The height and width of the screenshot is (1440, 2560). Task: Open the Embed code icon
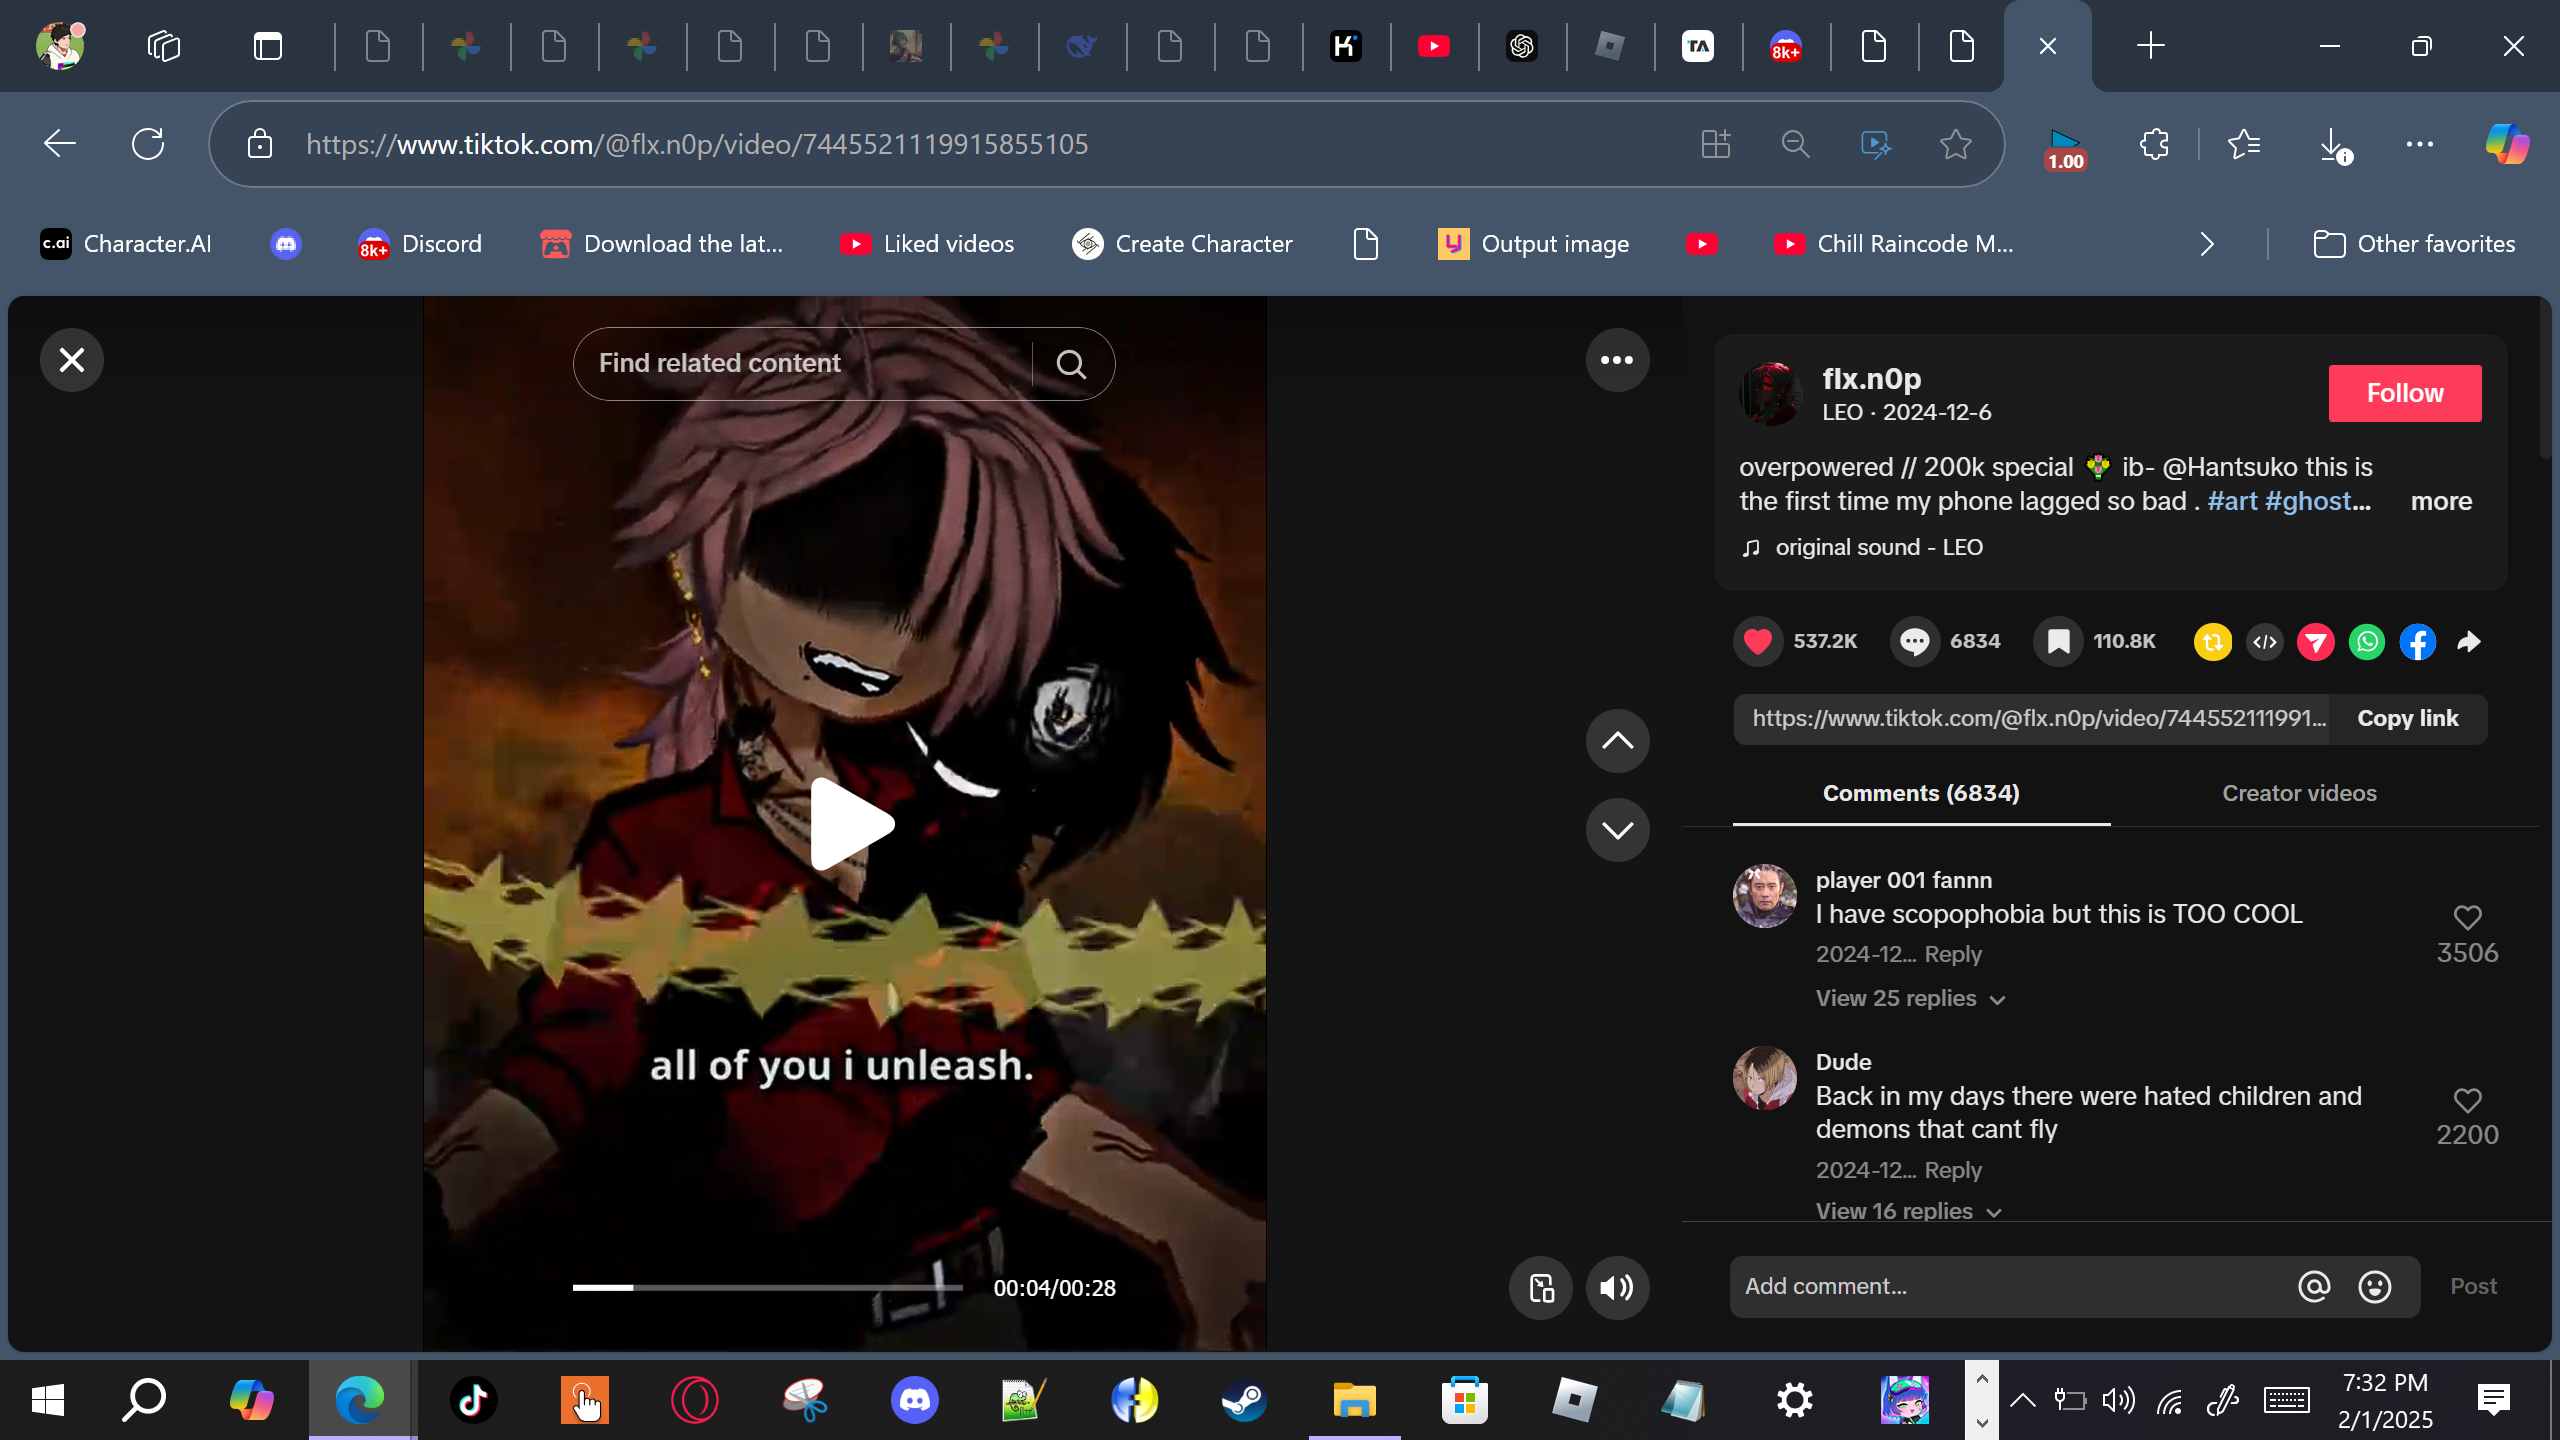tap(2265, 642)
